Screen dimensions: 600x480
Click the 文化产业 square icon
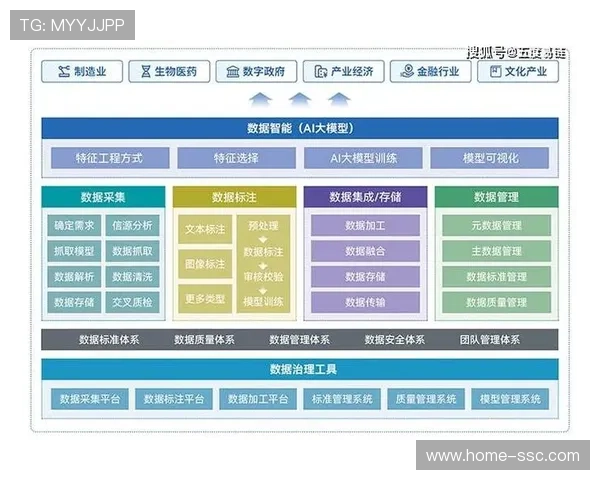tap(496, 71)
